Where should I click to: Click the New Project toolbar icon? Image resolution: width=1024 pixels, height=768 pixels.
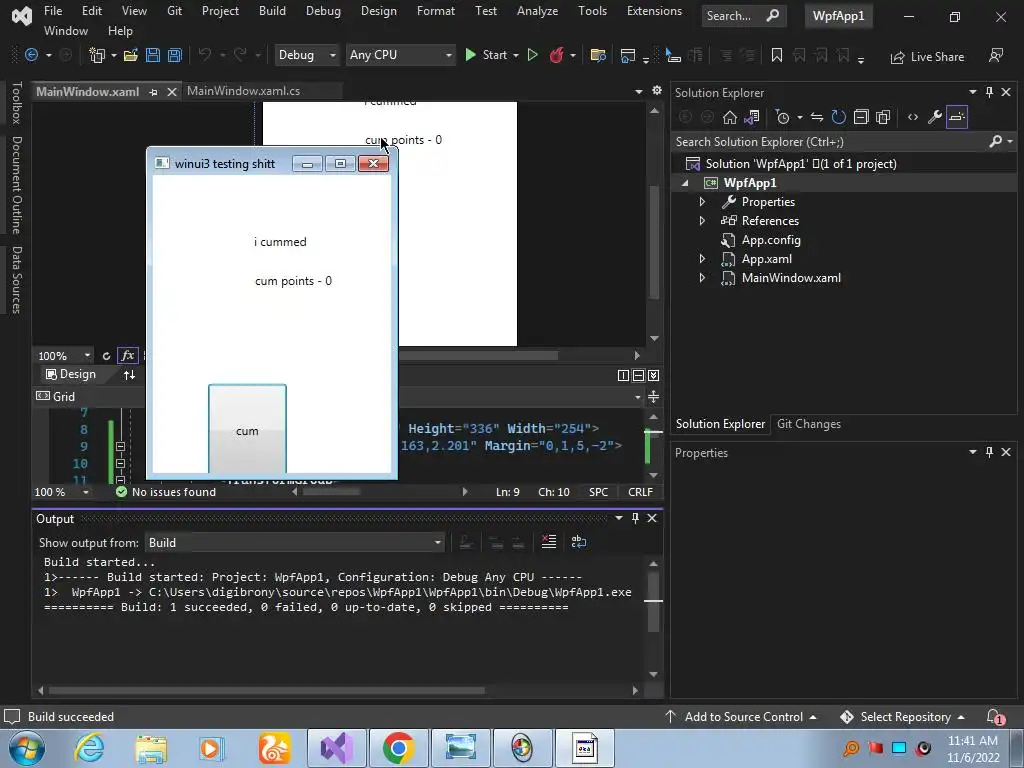97,56
